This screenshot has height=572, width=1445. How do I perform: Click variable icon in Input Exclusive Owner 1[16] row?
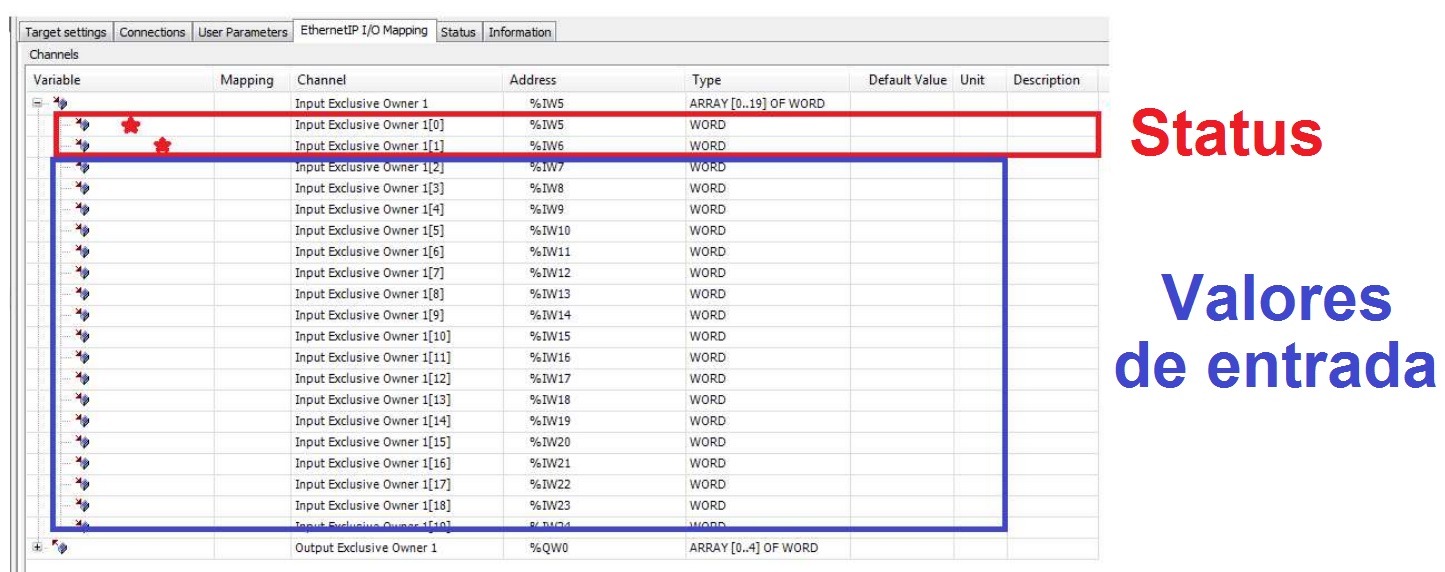click(82, 463)
